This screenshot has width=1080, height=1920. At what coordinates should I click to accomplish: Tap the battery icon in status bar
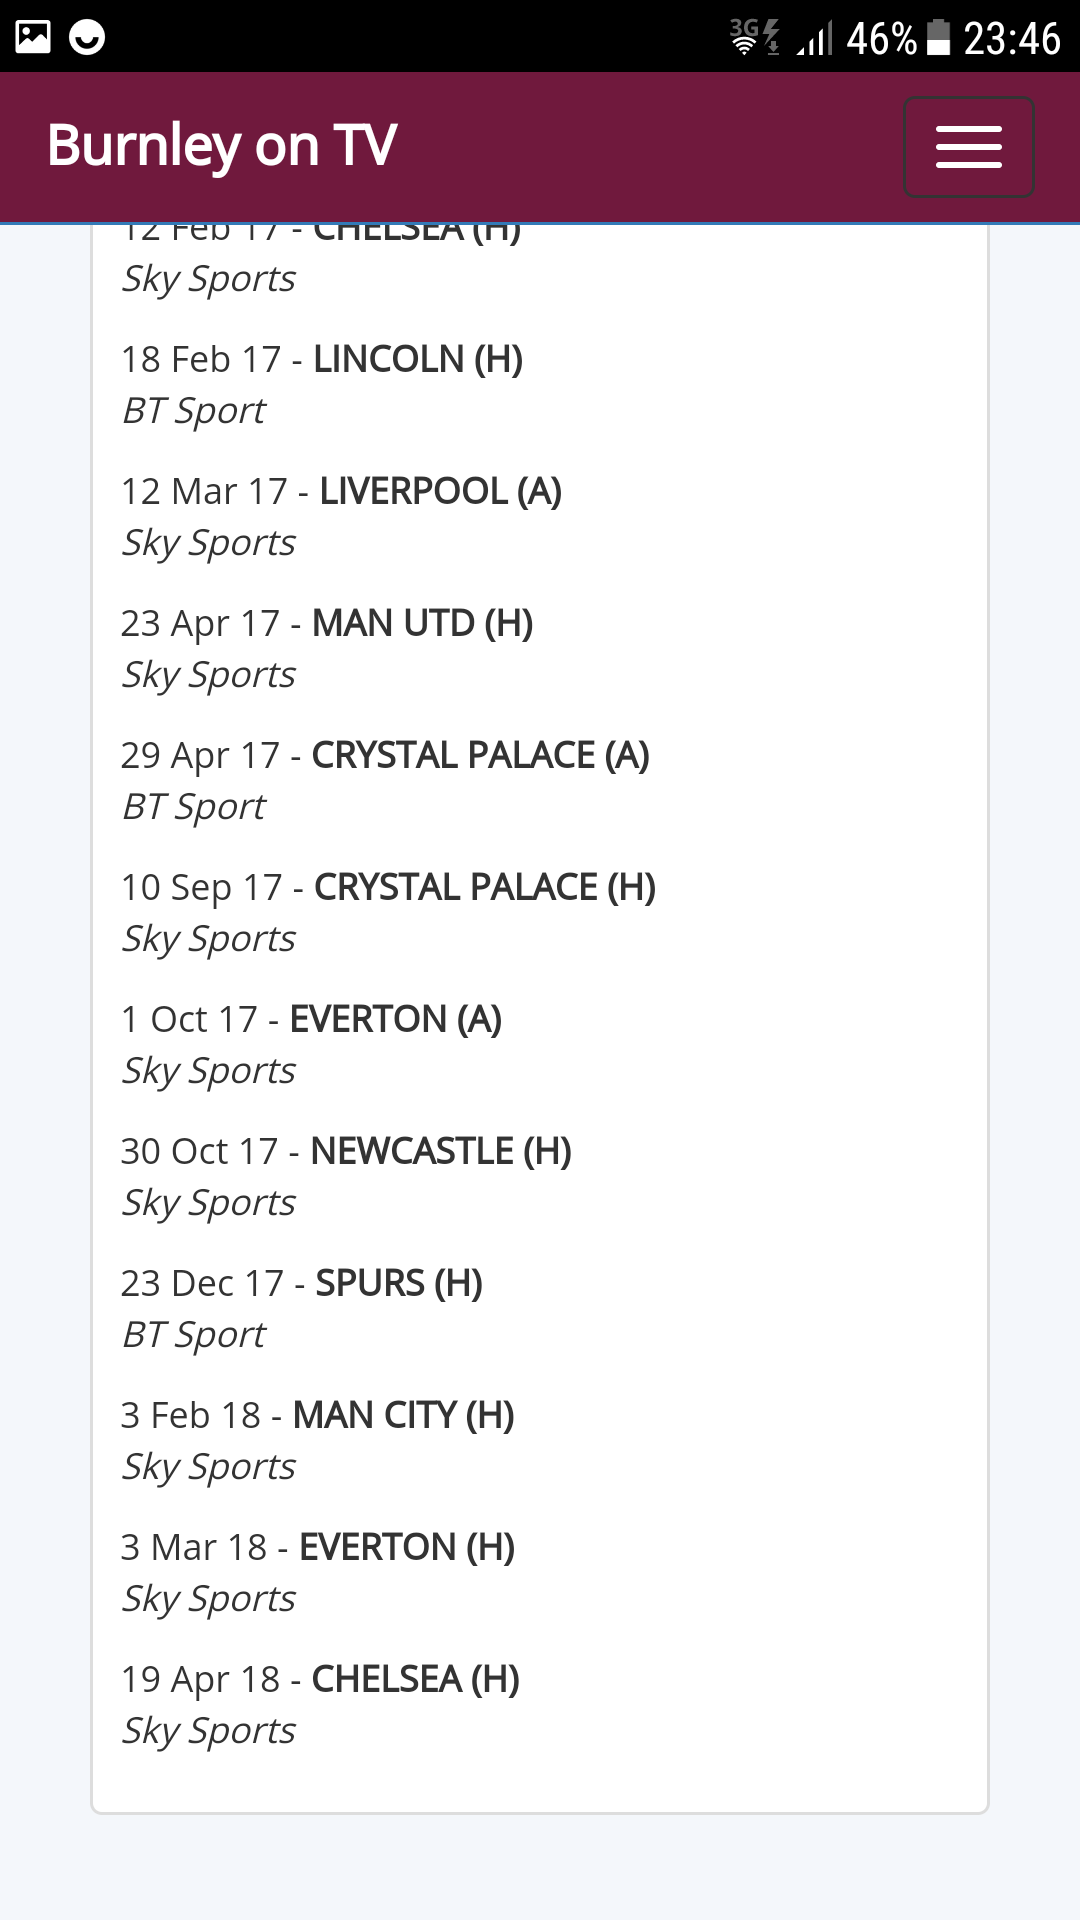[938, 38]
